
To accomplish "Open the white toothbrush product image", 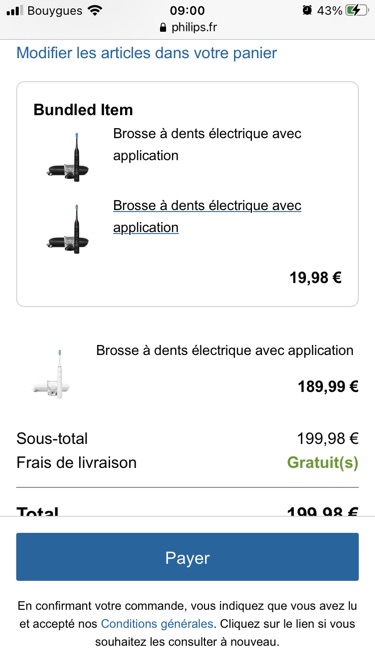I will point(51,374).
